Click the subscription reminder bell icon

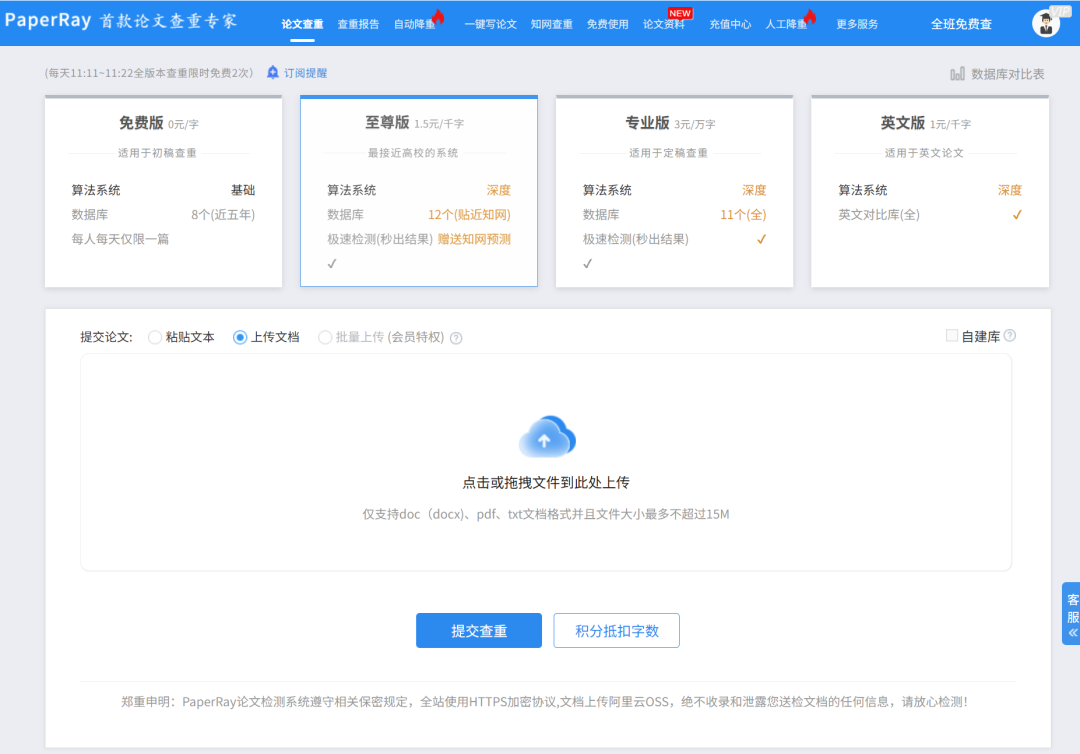point(273,73)
